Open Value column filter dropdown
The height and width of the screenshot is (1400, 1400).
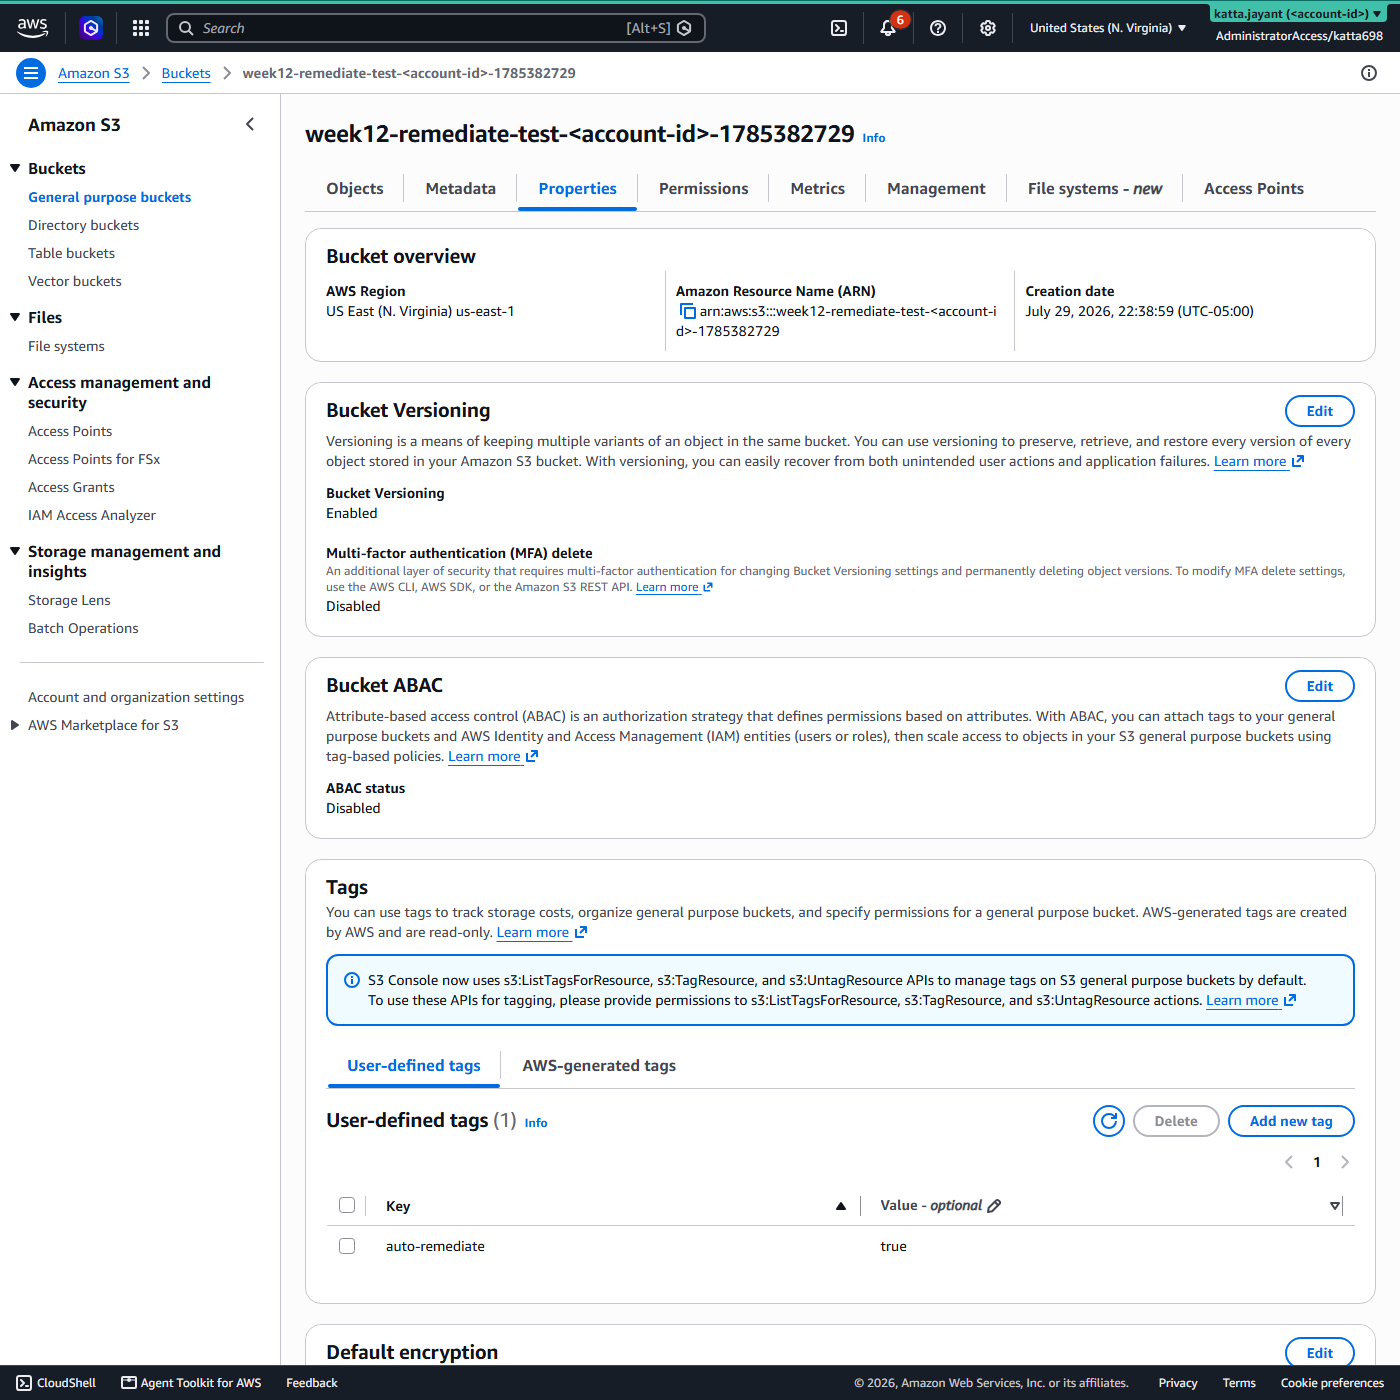coord(1335,1206)
